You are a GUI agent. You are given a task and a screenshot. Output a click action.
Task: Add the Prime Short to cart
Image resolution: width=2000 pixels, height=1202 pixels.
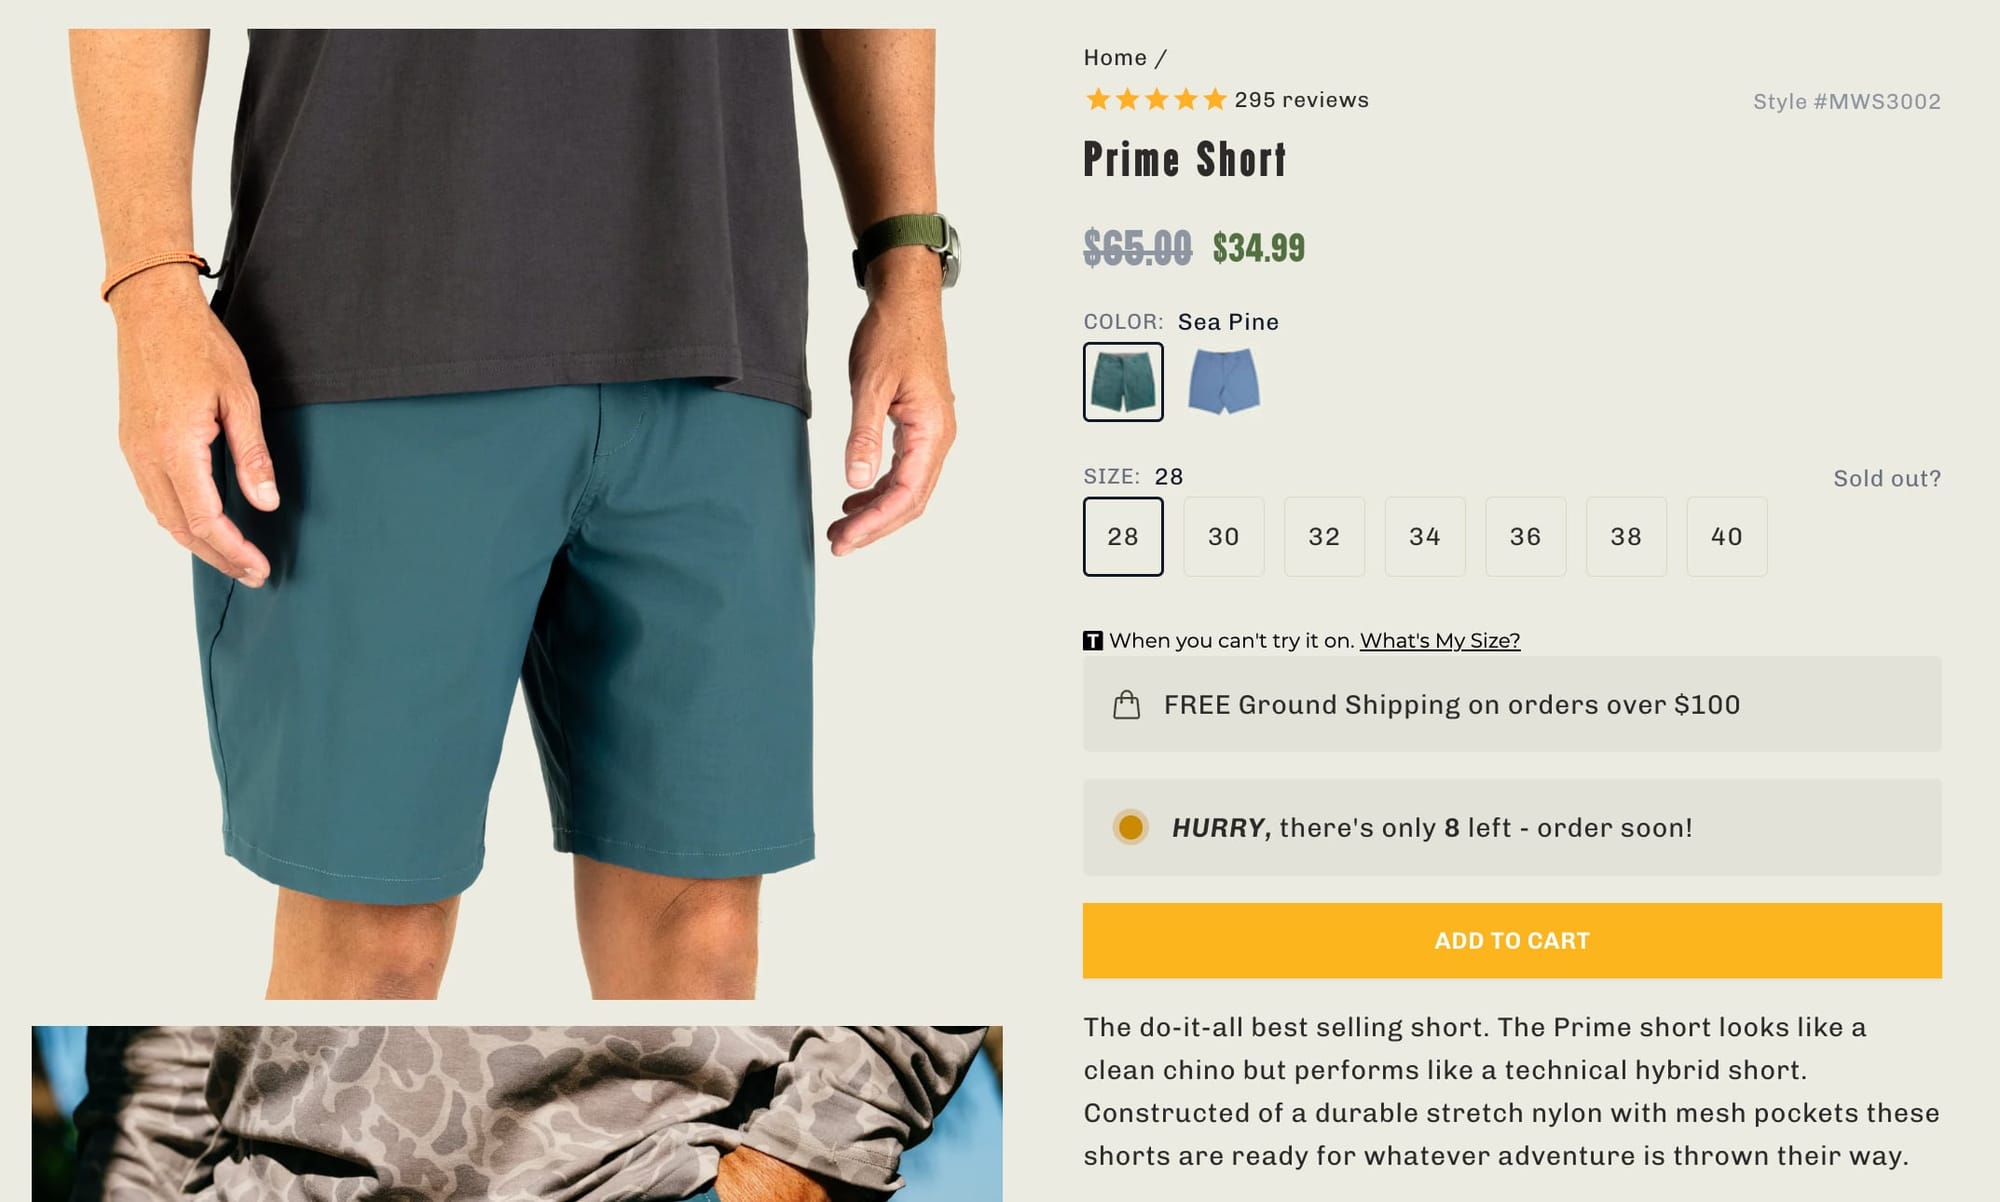[x=1512, y=941]
